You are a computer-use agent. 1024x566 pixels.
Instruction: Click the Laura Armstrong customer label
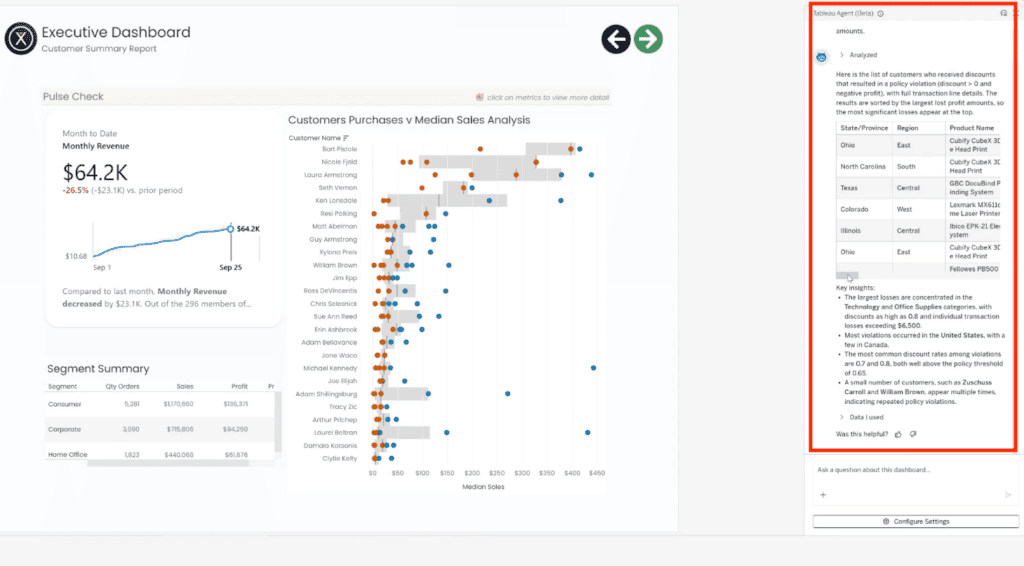tap(330, 175)
